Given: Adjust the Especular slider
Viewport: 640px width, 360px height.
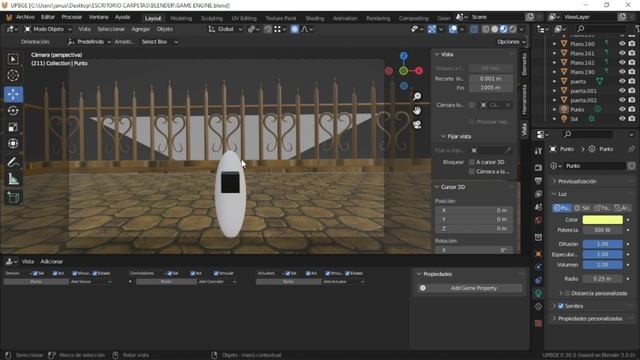Looking at the screenshot, I should click(602, 254).
